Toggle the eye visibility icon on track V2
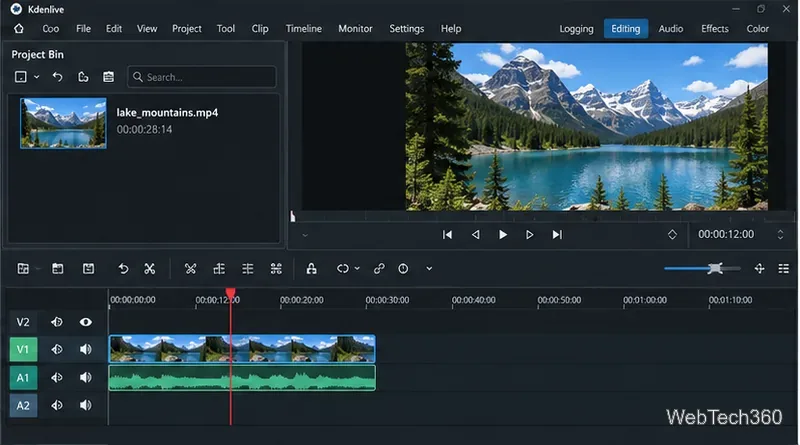Viewport: 800px width, 445px height. 86,322
